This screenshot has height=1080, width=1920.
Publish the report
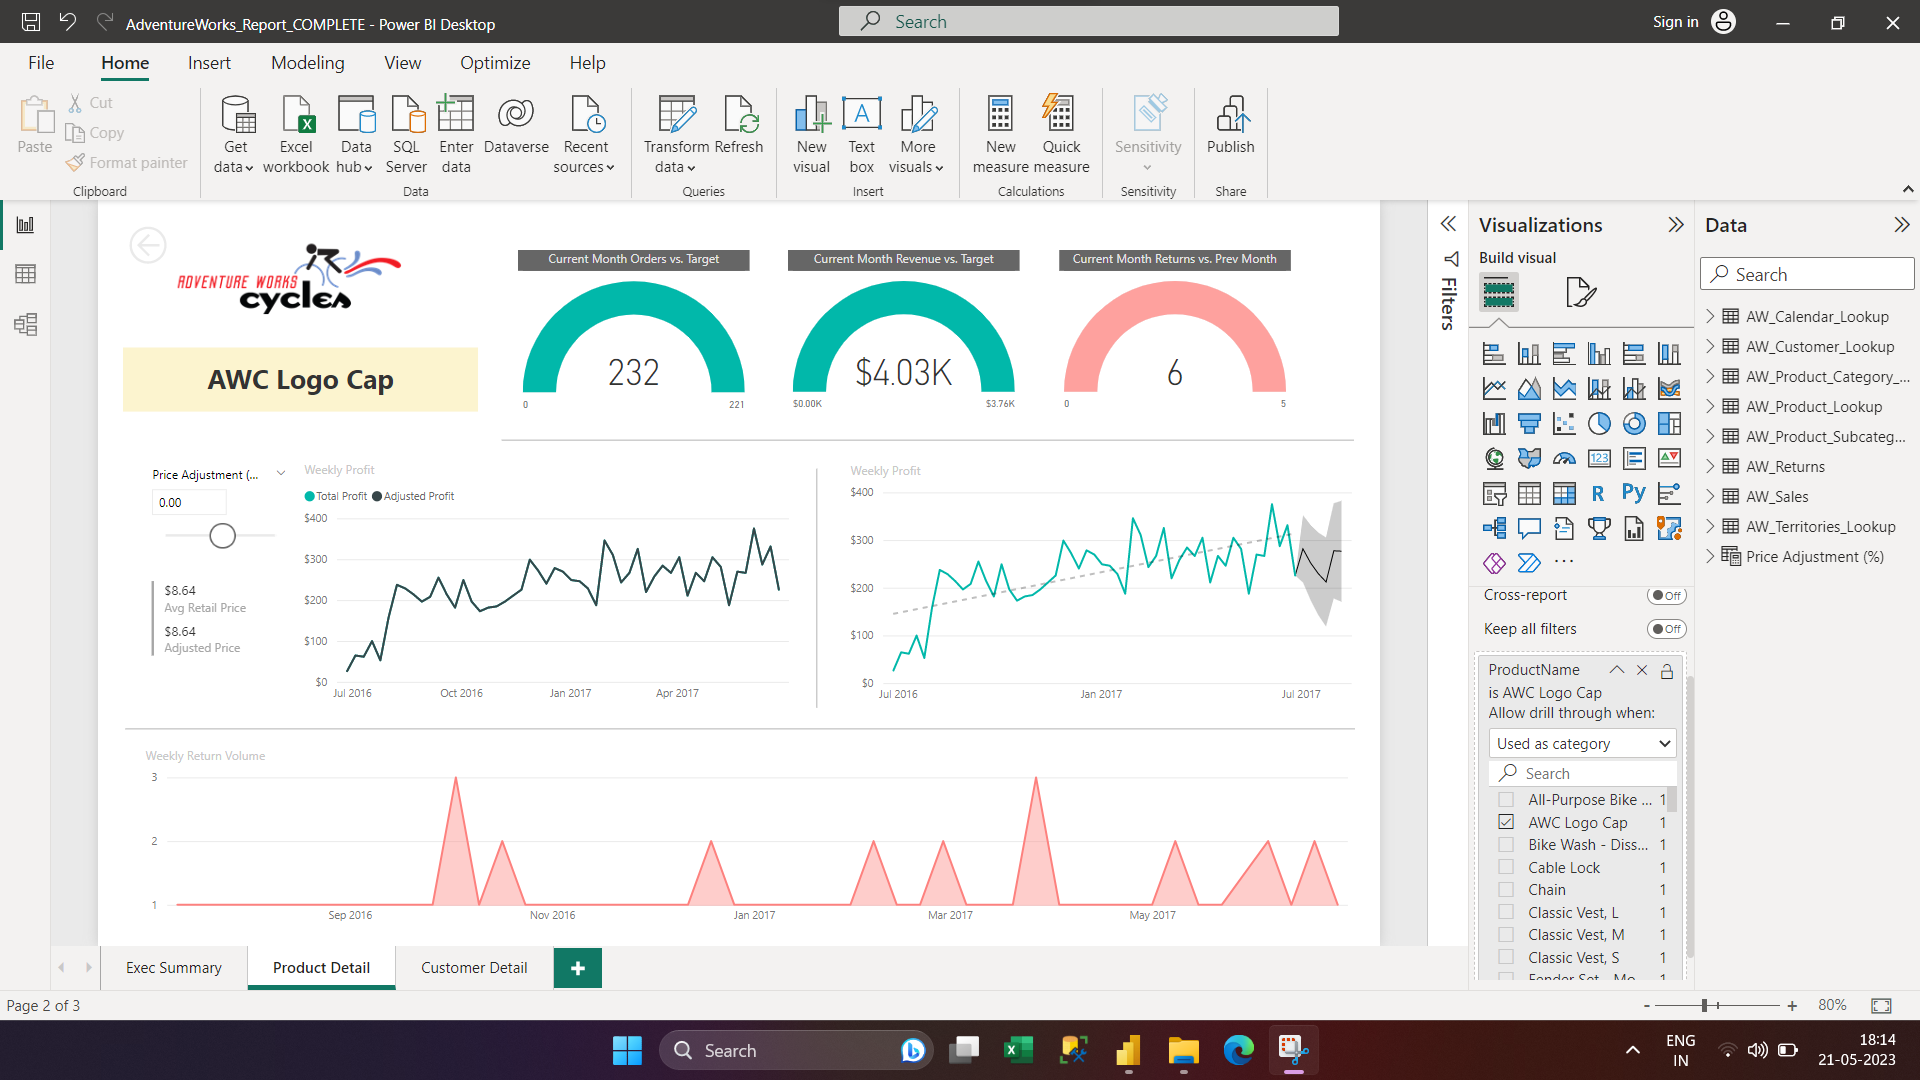[1230, 124]
